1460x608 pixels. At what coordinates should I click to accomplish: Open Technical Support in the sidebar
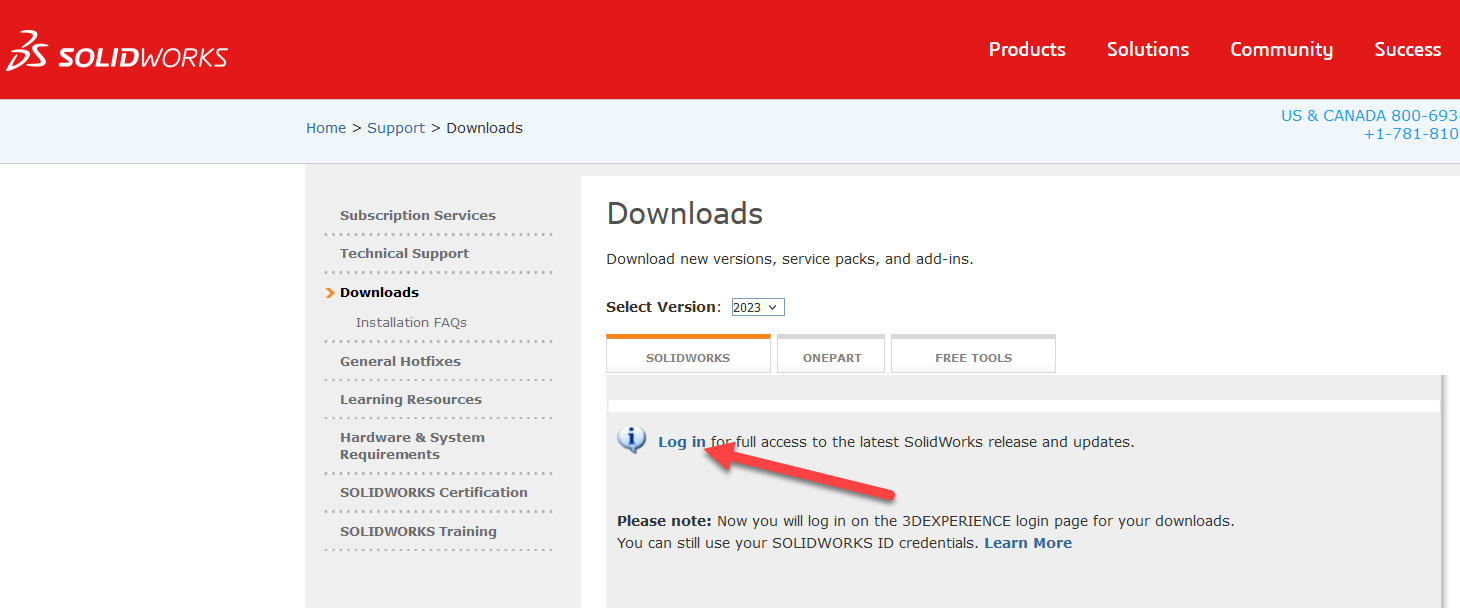[x=404, y=253]
